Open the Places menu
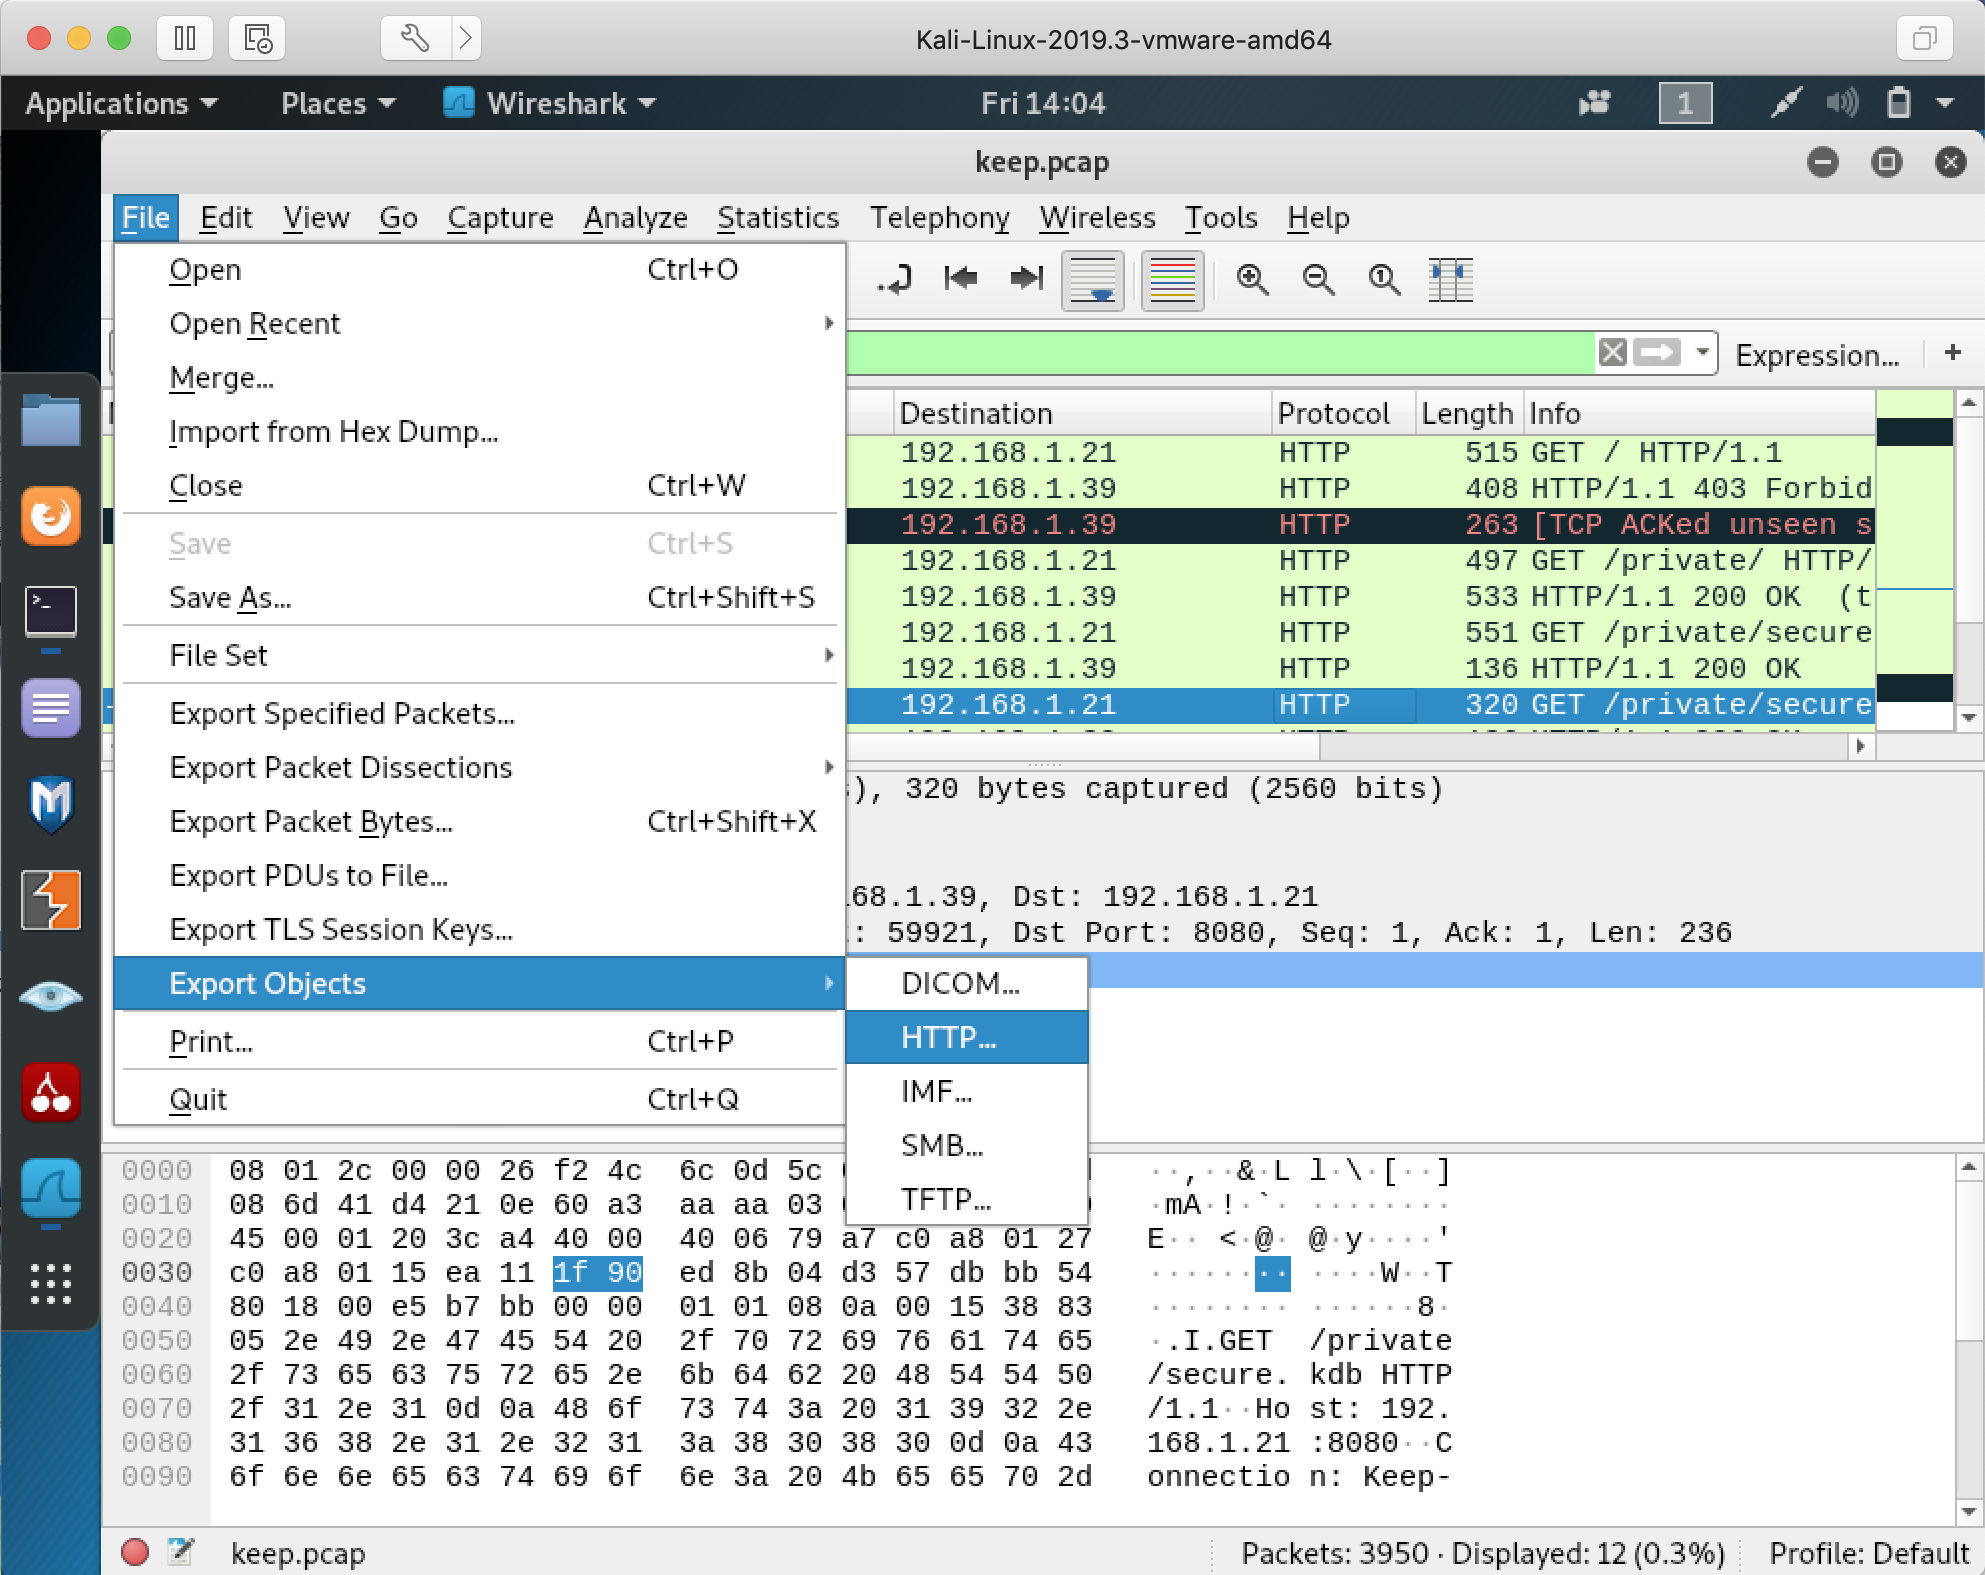Screen dimensions: 1985x1575 338,104
